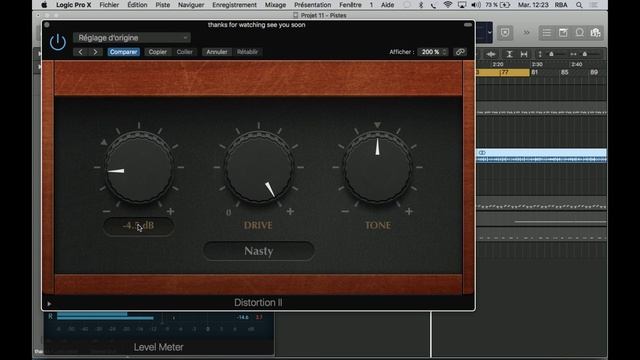
Task: Click the waveform zoom icon
Action: pyautogui.click(x=491, y=54)
